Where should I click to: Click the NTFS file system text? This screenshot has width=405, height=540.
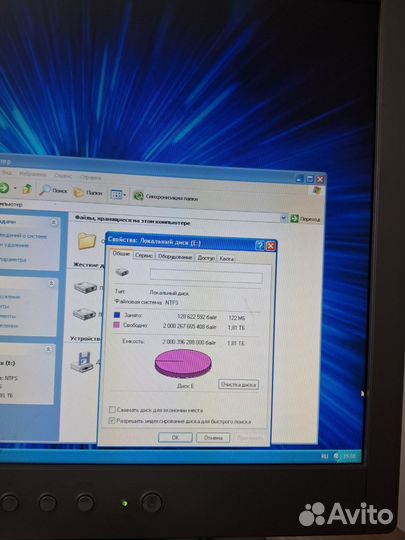172,303
